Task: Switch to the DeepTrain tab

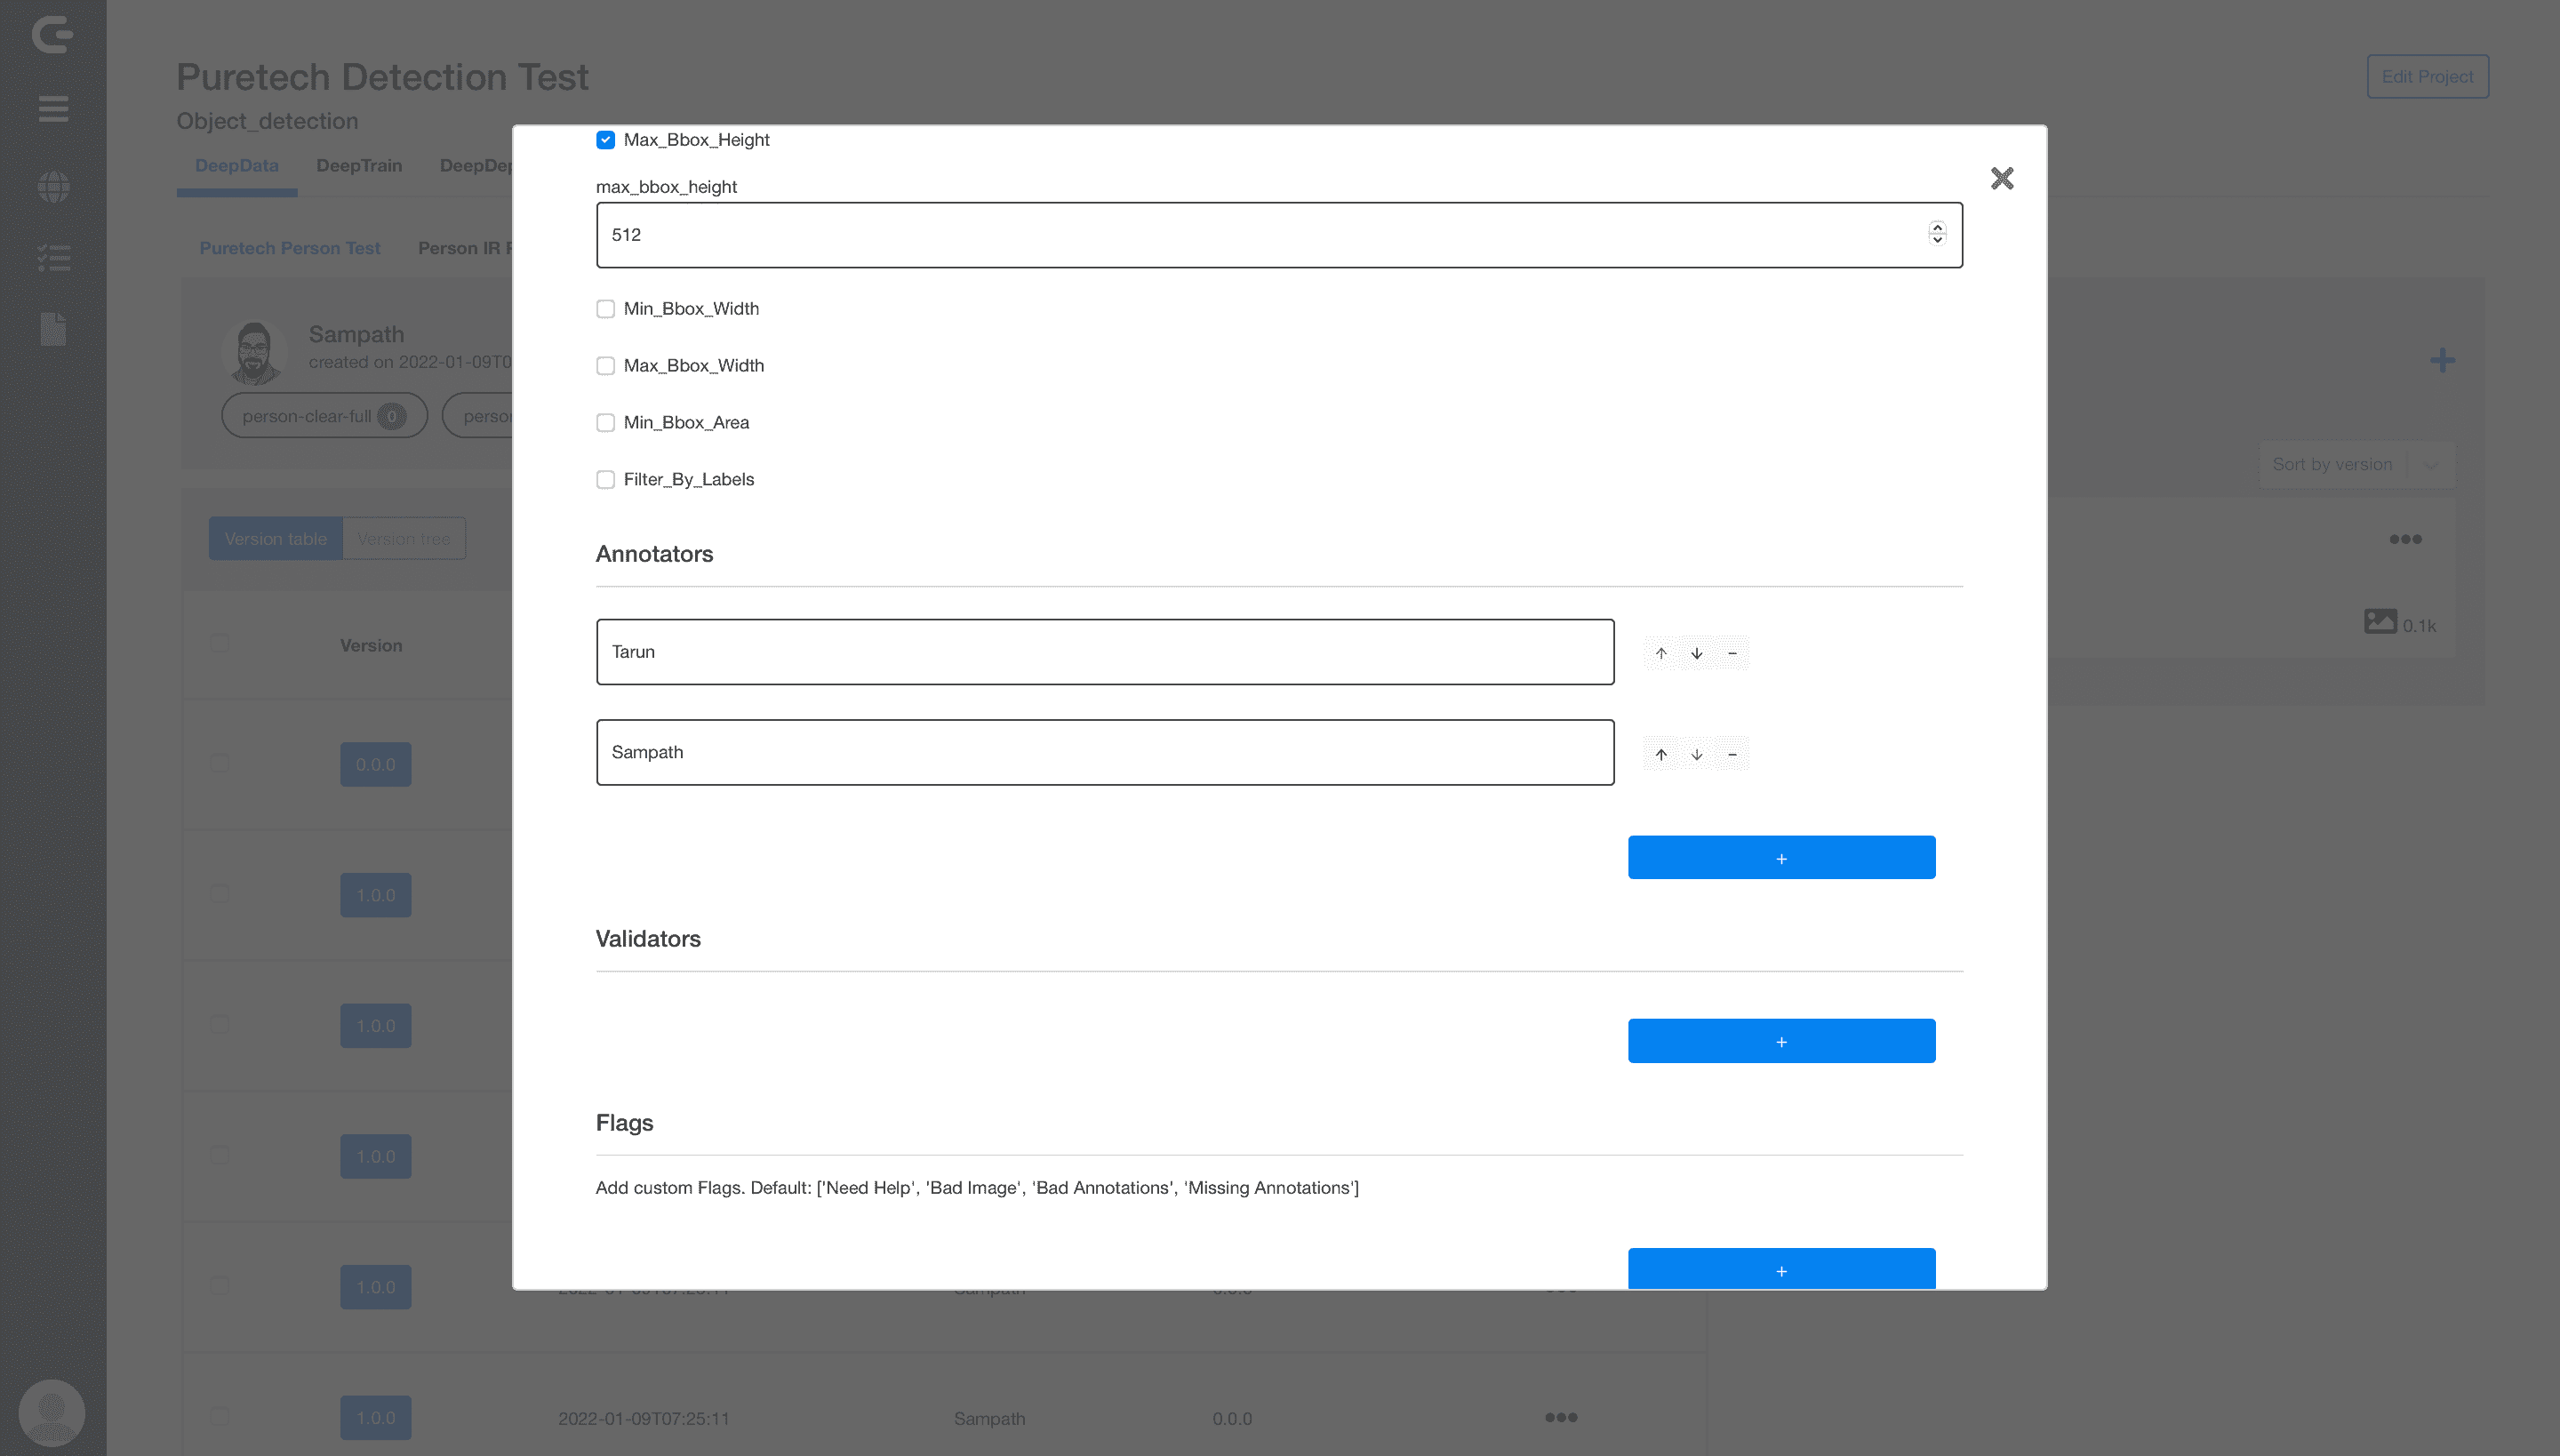Action: click(359, 166)
